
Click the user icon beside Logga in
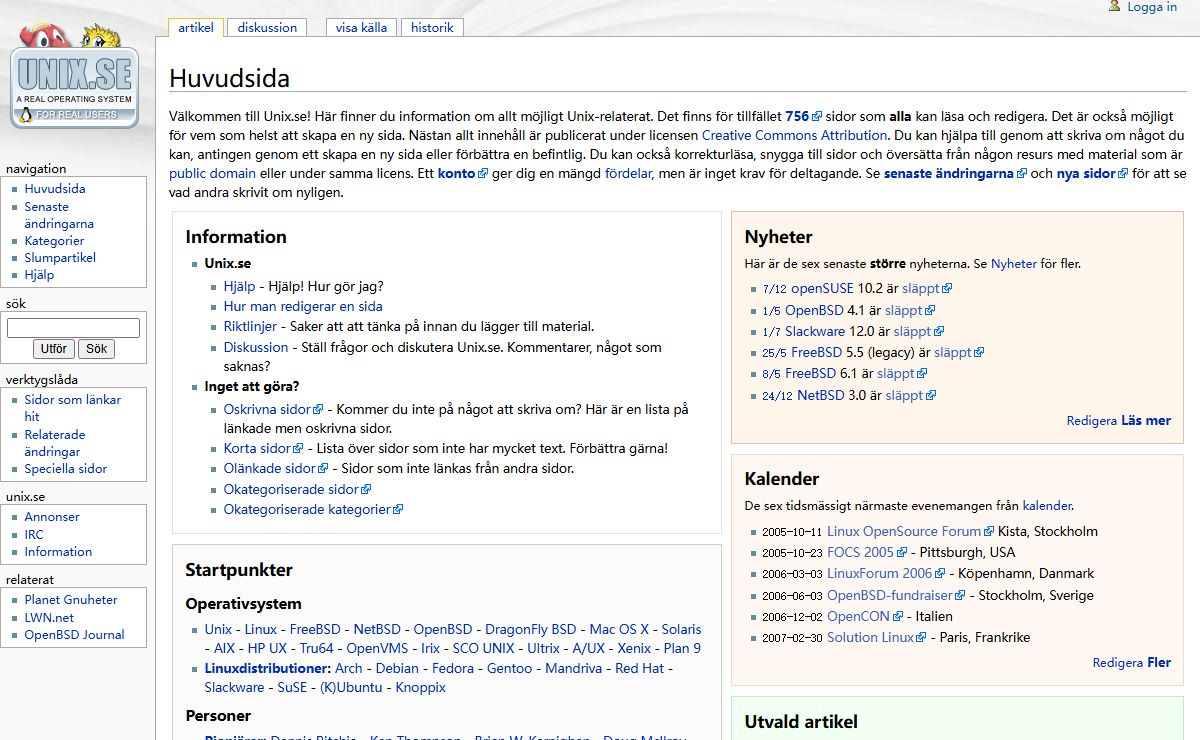(x=1115, y=6)
